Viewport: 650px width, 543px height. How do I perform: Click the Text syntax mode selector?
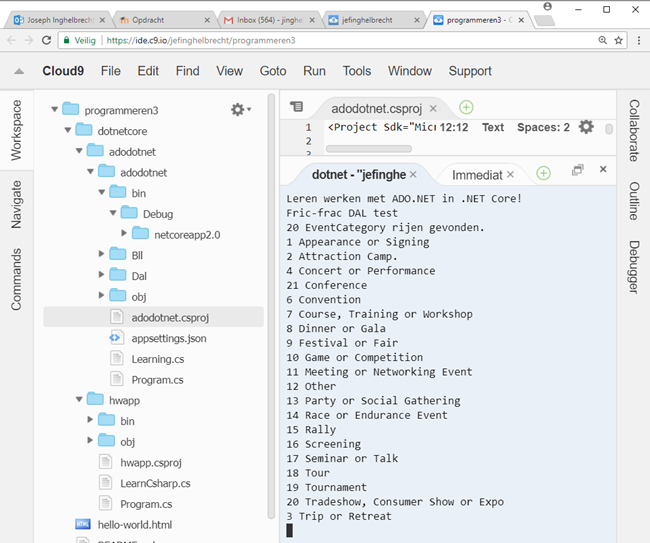(x=493, y=127)
